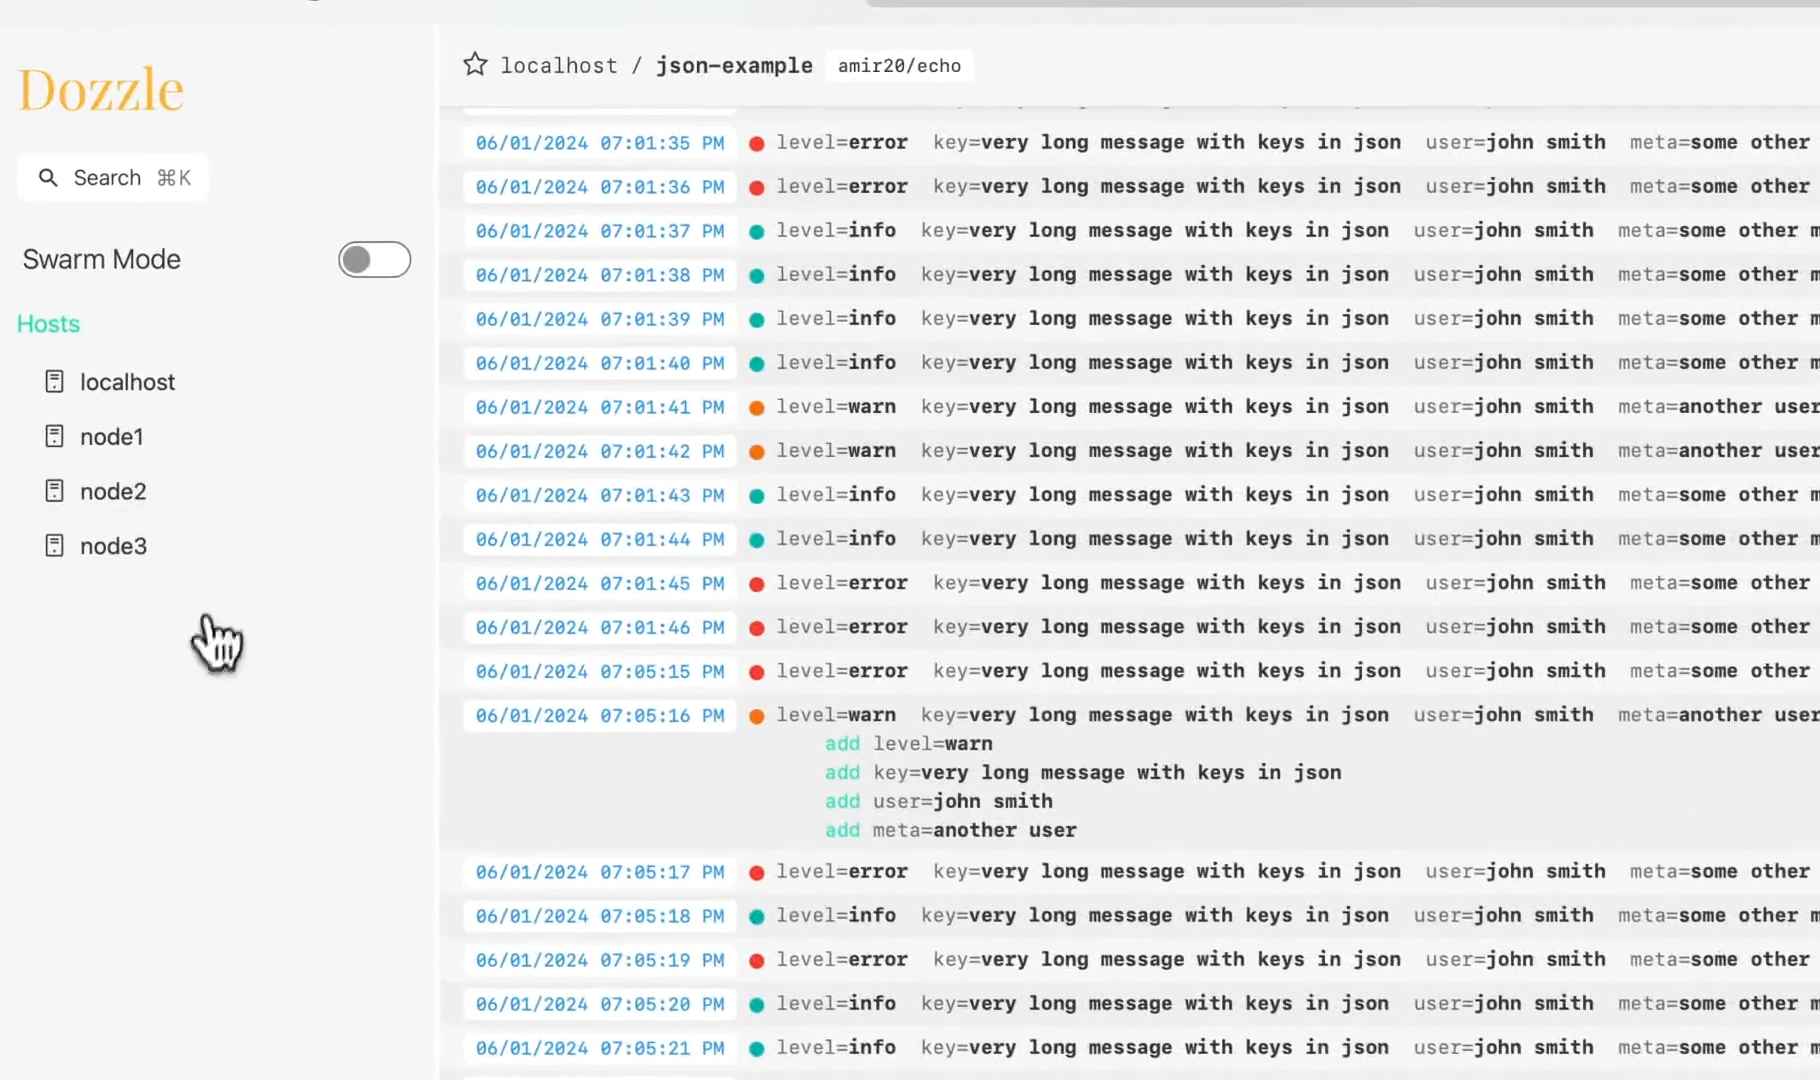
Task: Enable the Swarm Mode toggle
Action: pos(374,260)
